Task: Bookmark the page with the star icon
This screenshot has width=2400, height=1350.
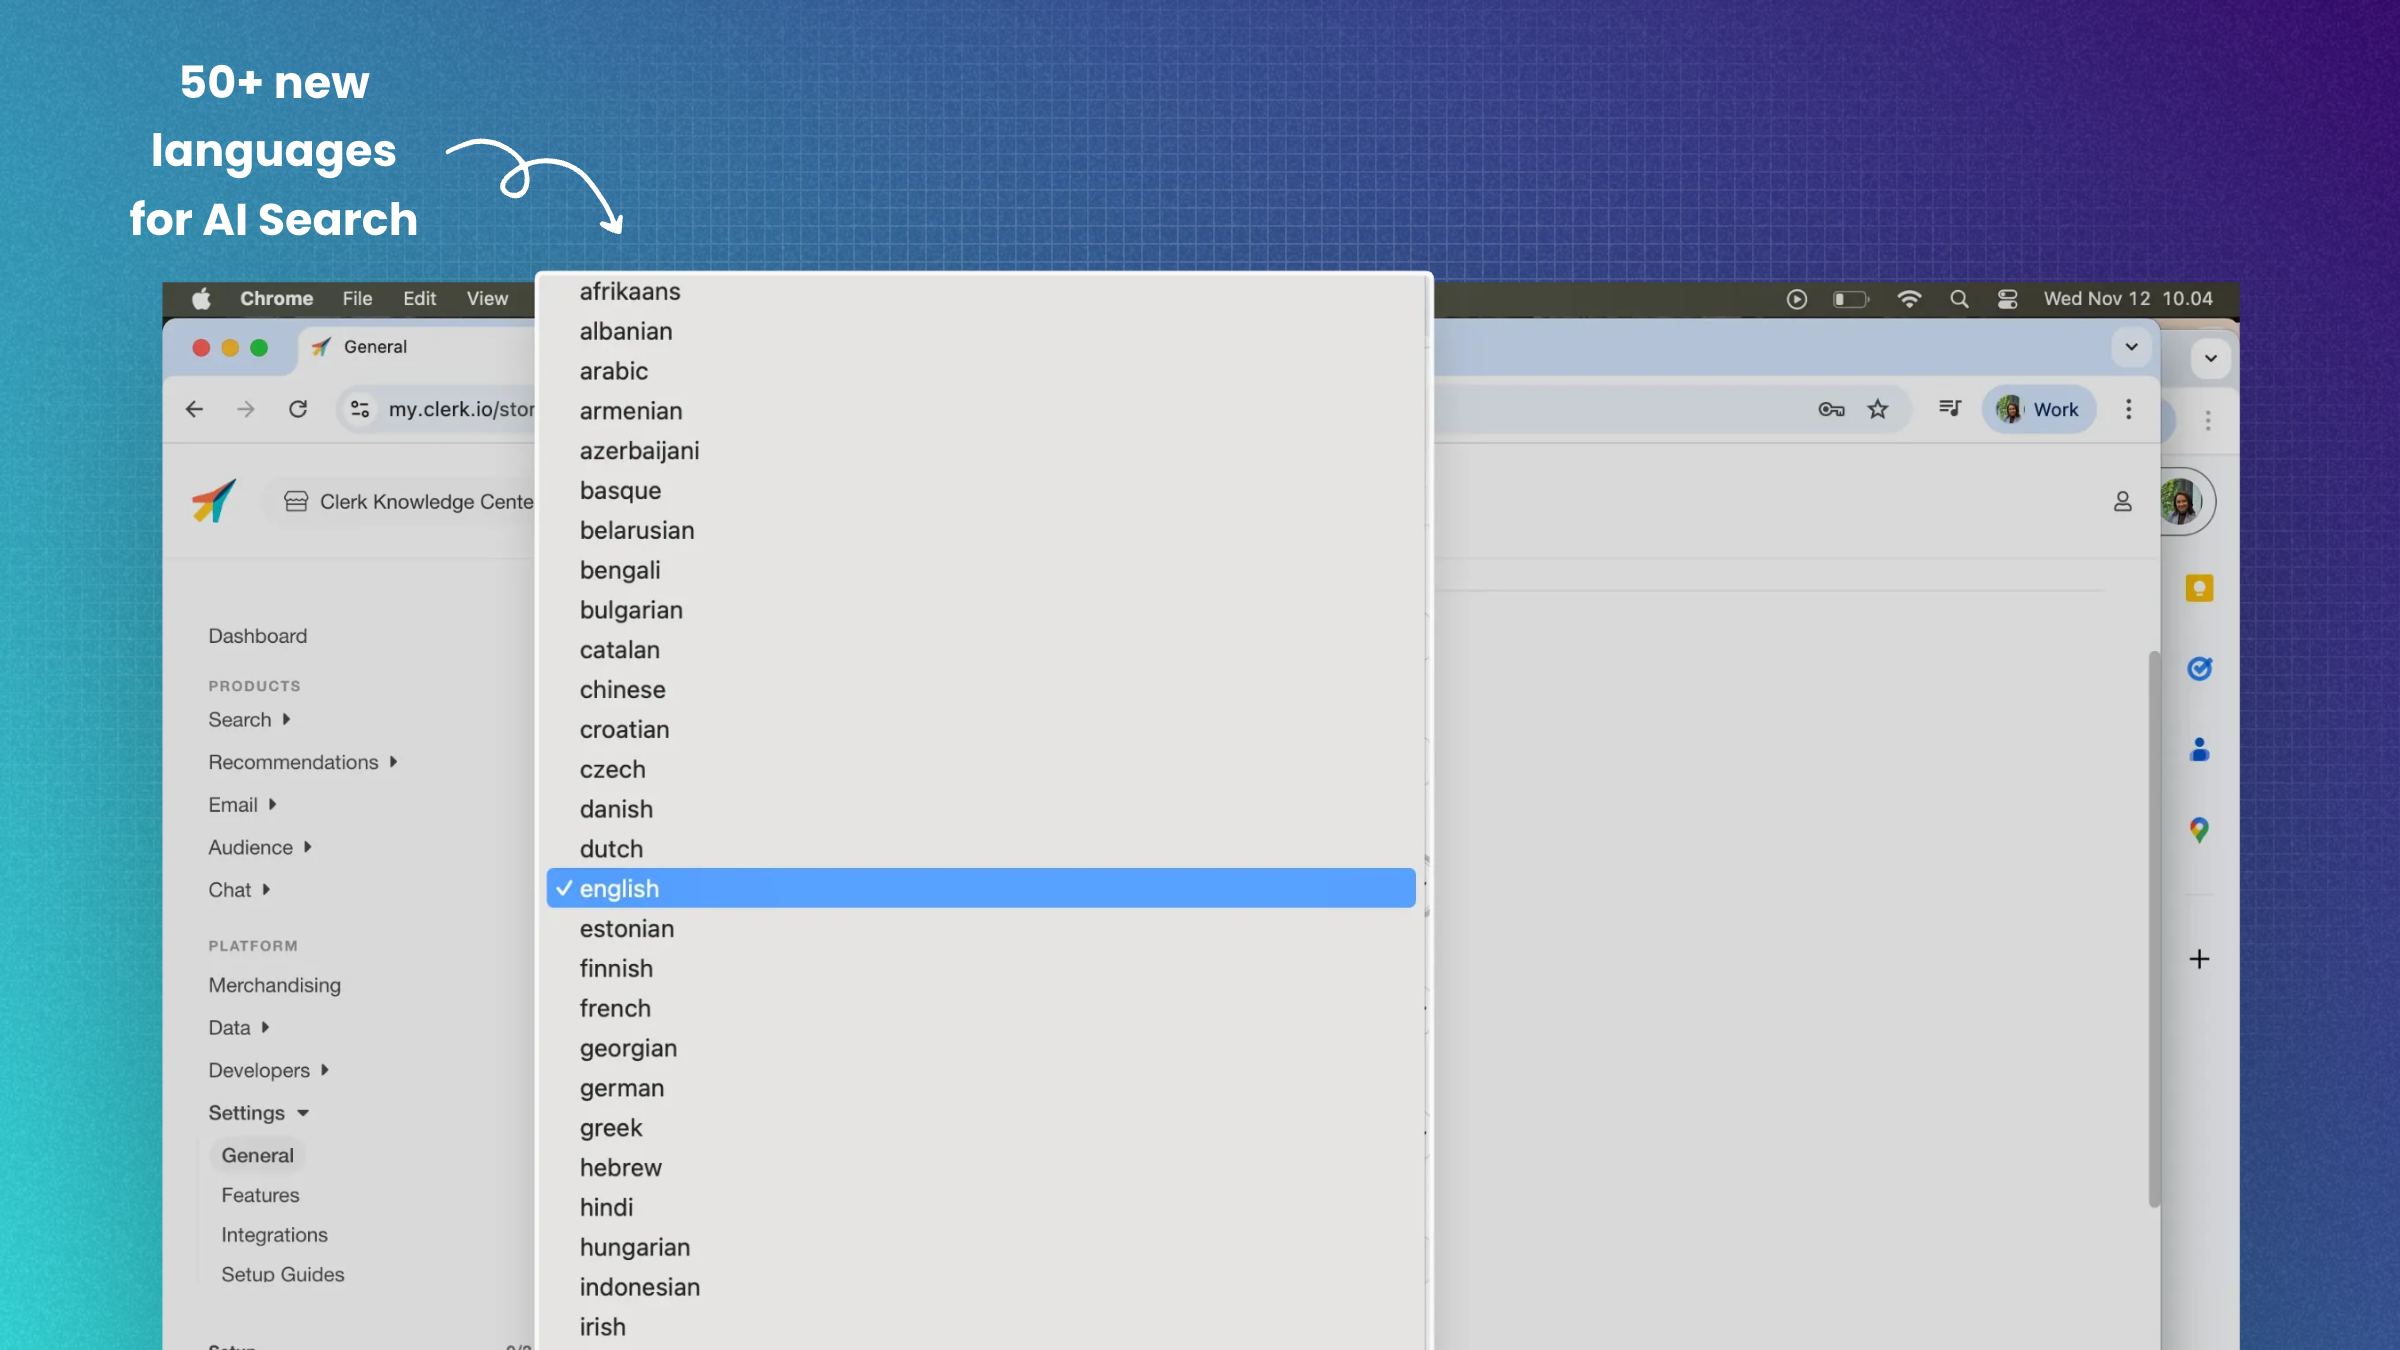Action: click(1878, 409)
